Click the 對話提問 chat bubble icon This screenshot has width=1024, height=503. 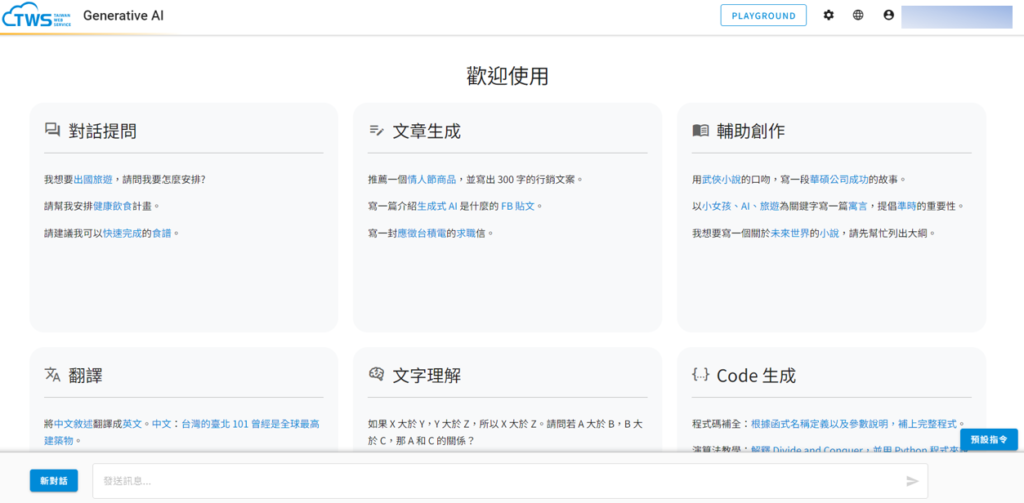pos(53,131)
